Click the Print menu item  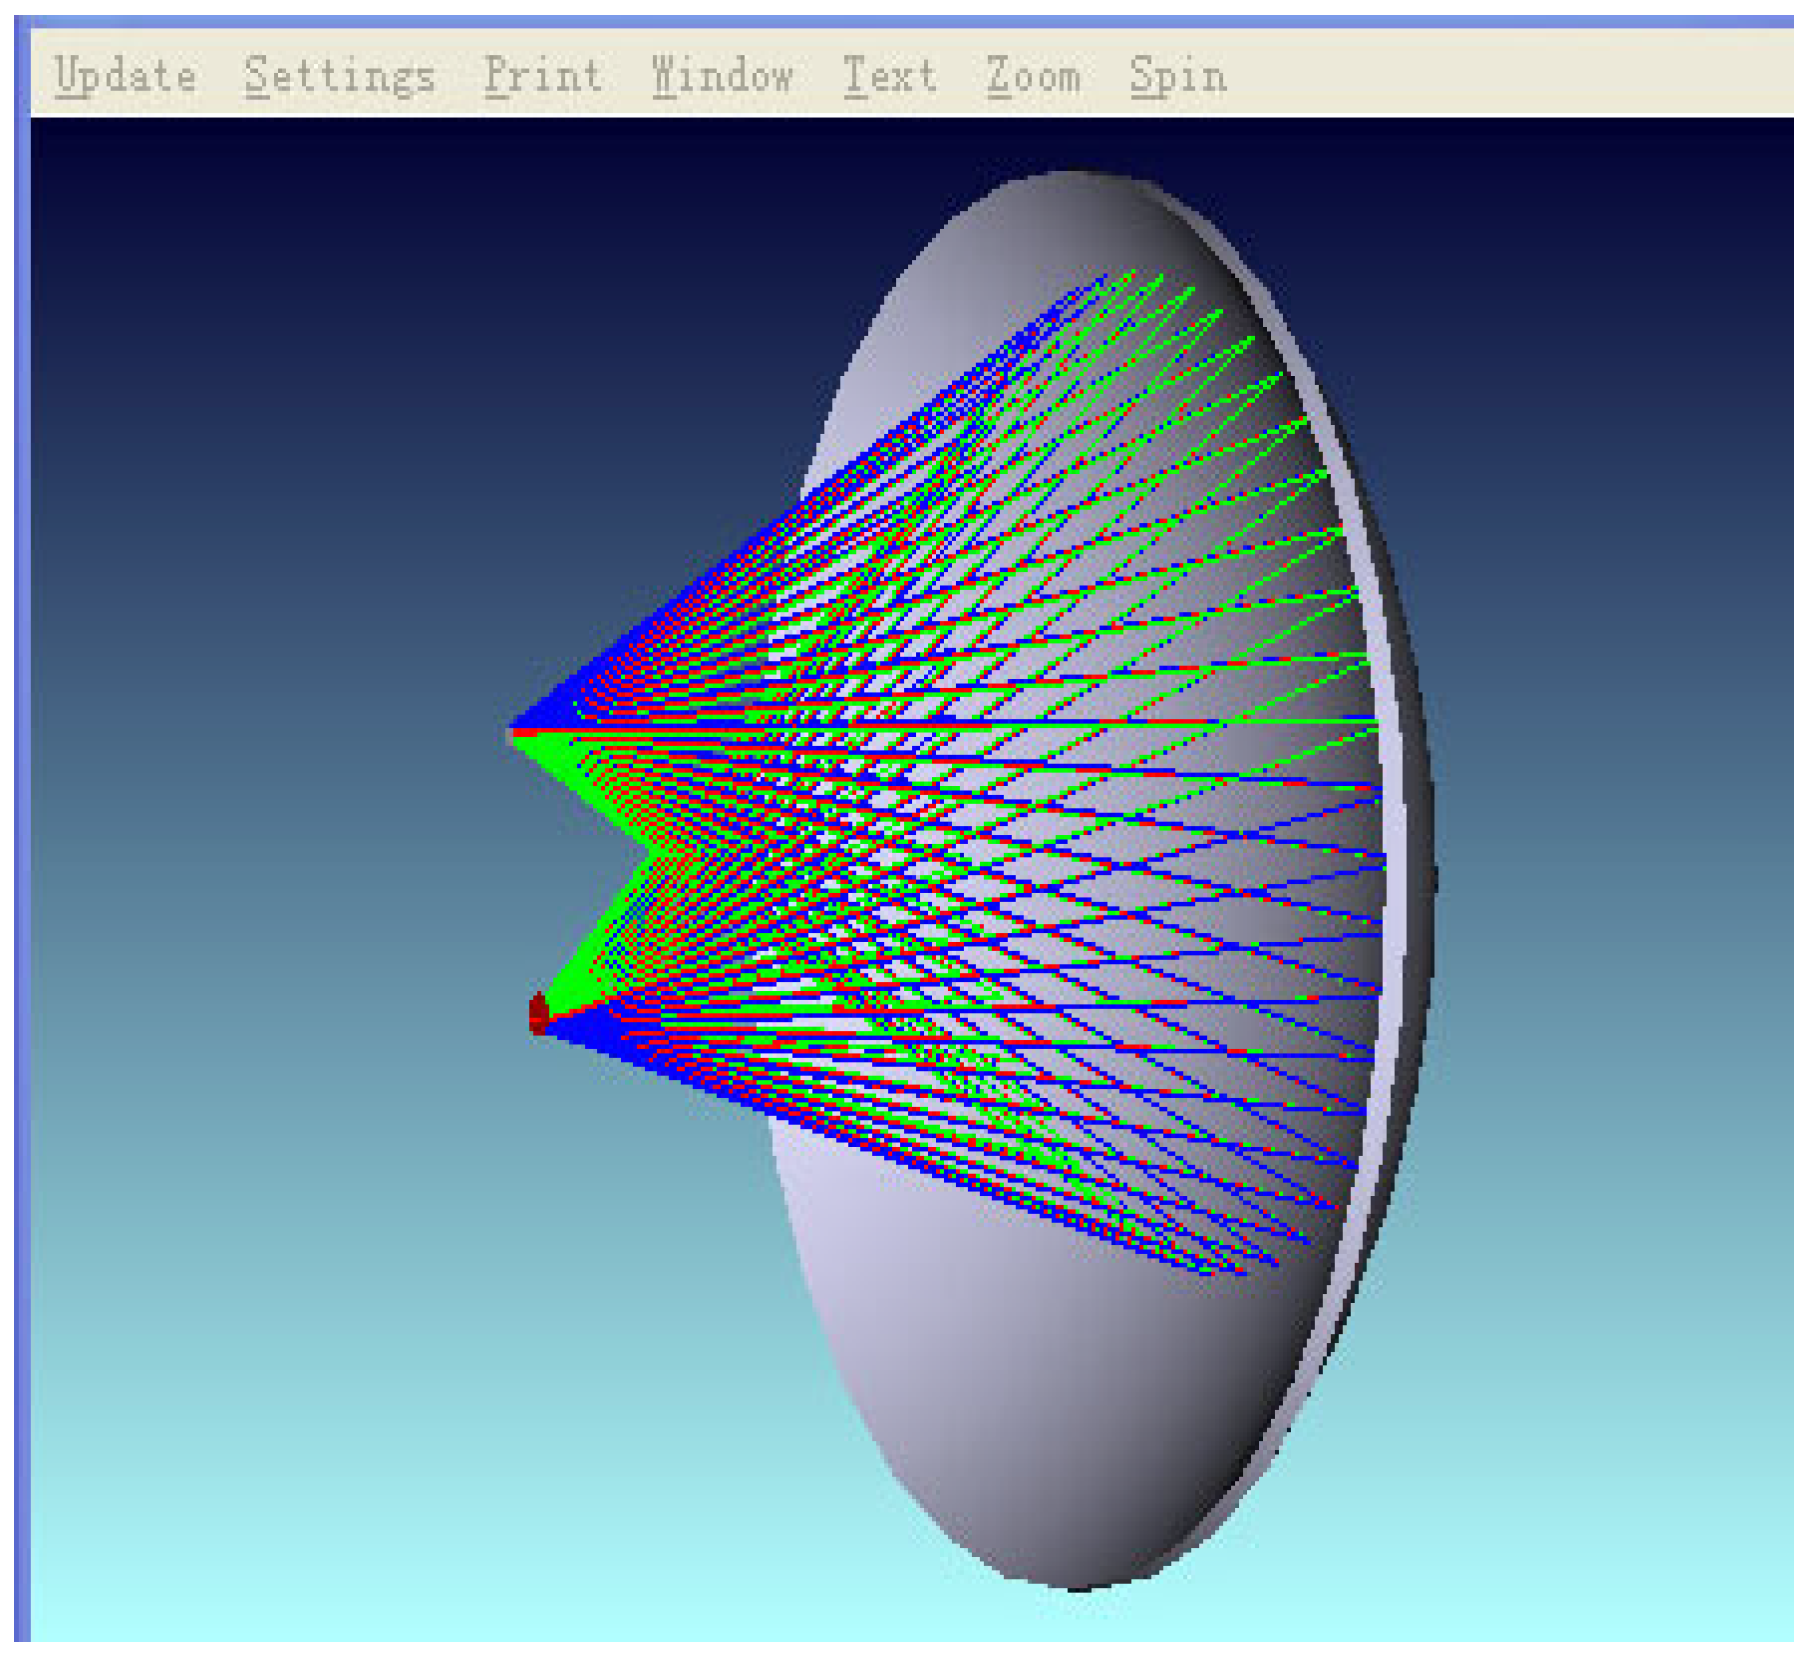[x=543, y=76]
